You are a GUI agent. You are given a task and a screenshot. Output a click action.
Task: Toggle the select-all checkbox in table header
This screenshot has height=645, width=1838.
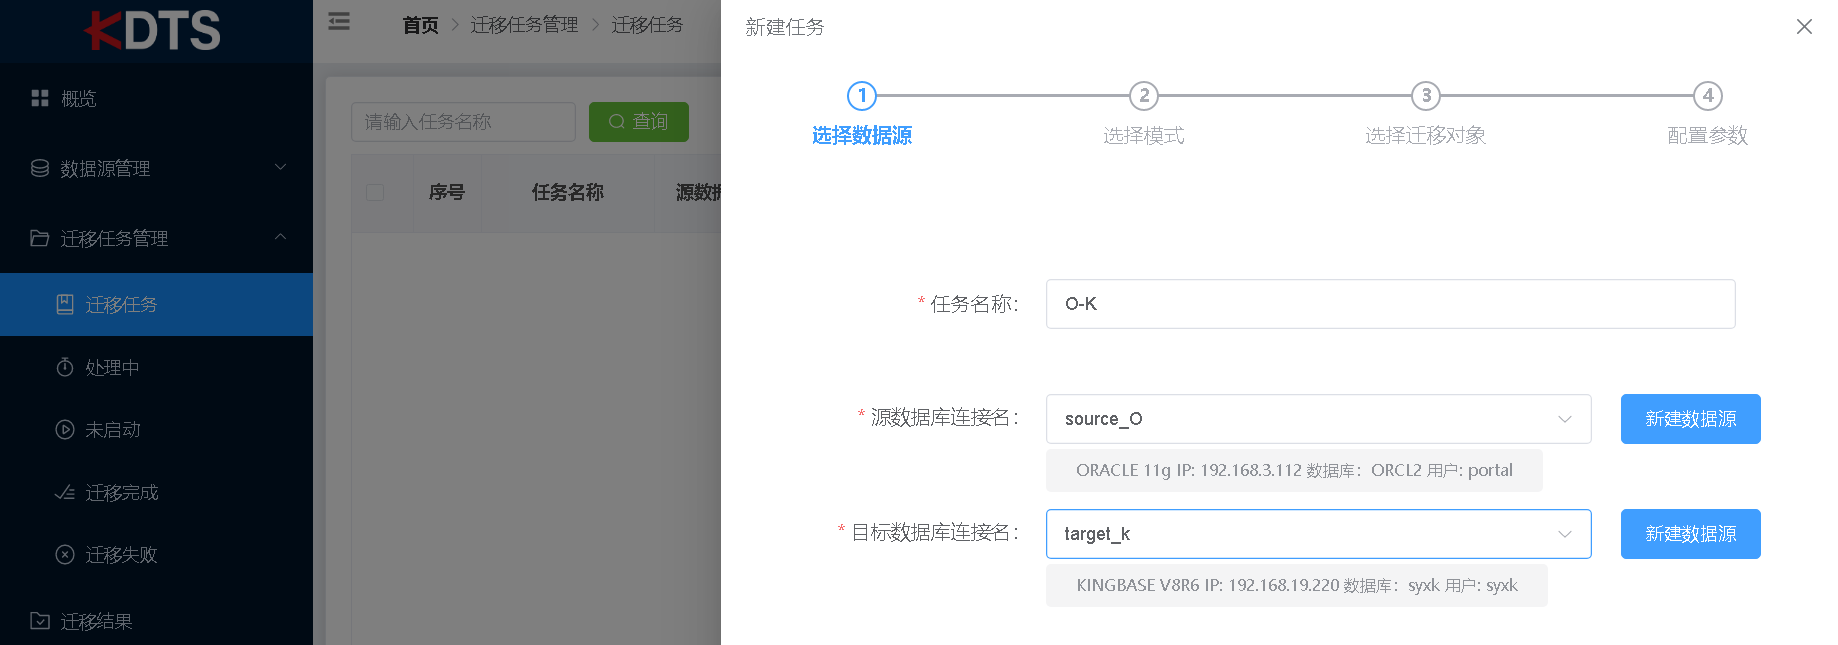tap(375, 192)
